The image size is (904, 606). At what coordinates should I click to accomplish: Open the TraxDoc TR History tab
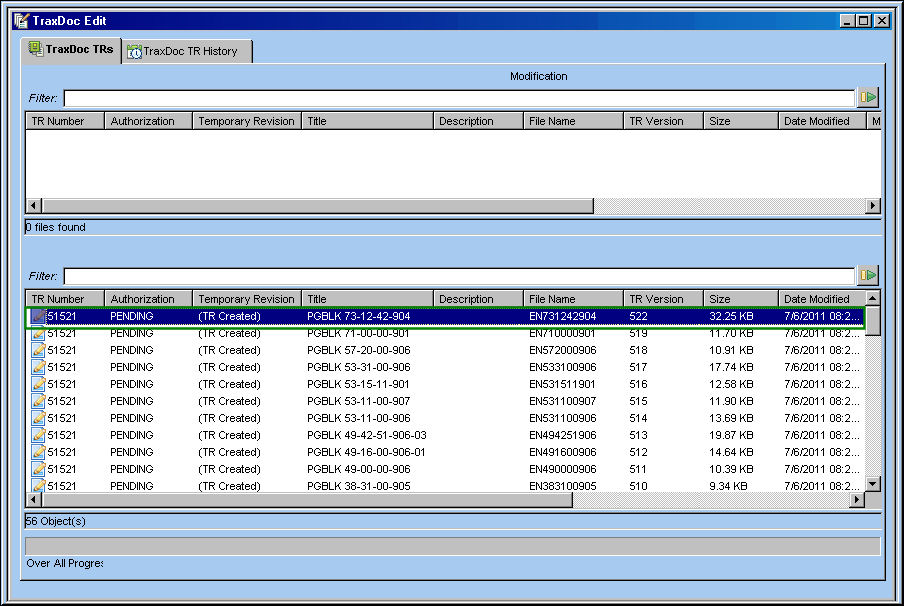point(187,51)
